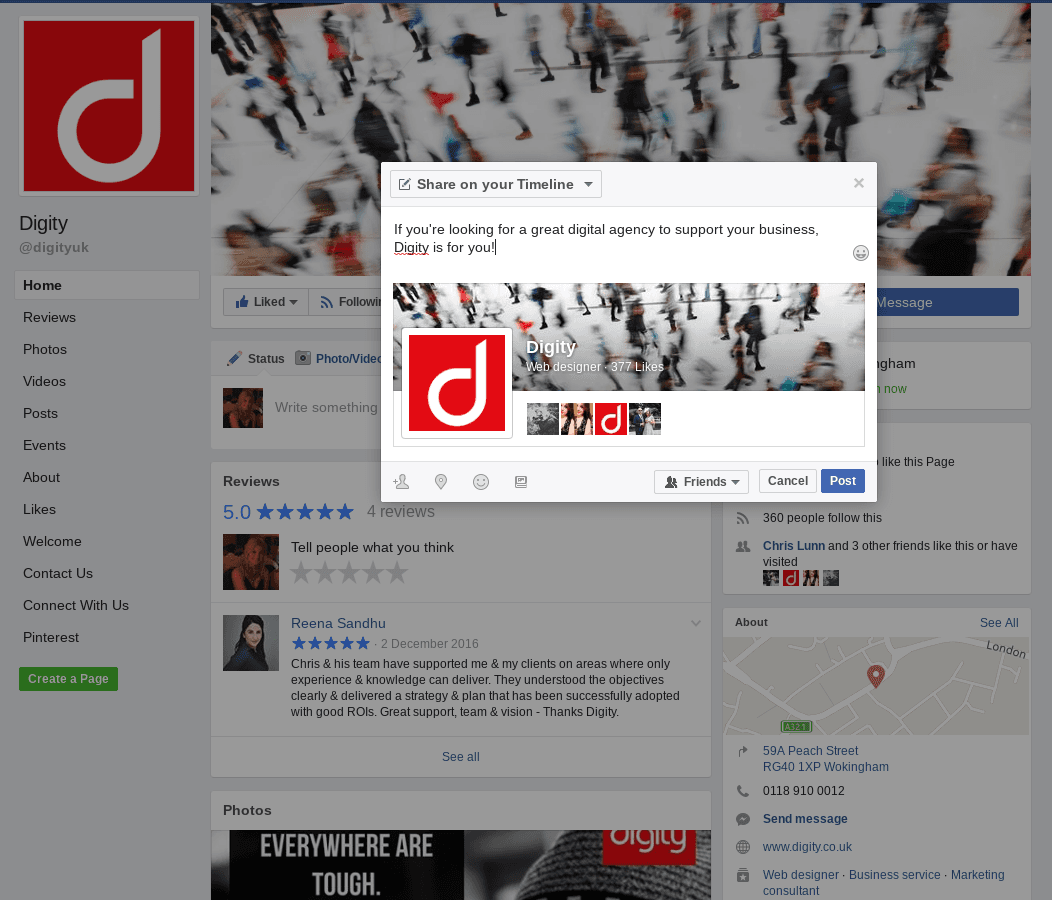
Task: Open Connect With Us in sidebar
Action: point(76,605)
